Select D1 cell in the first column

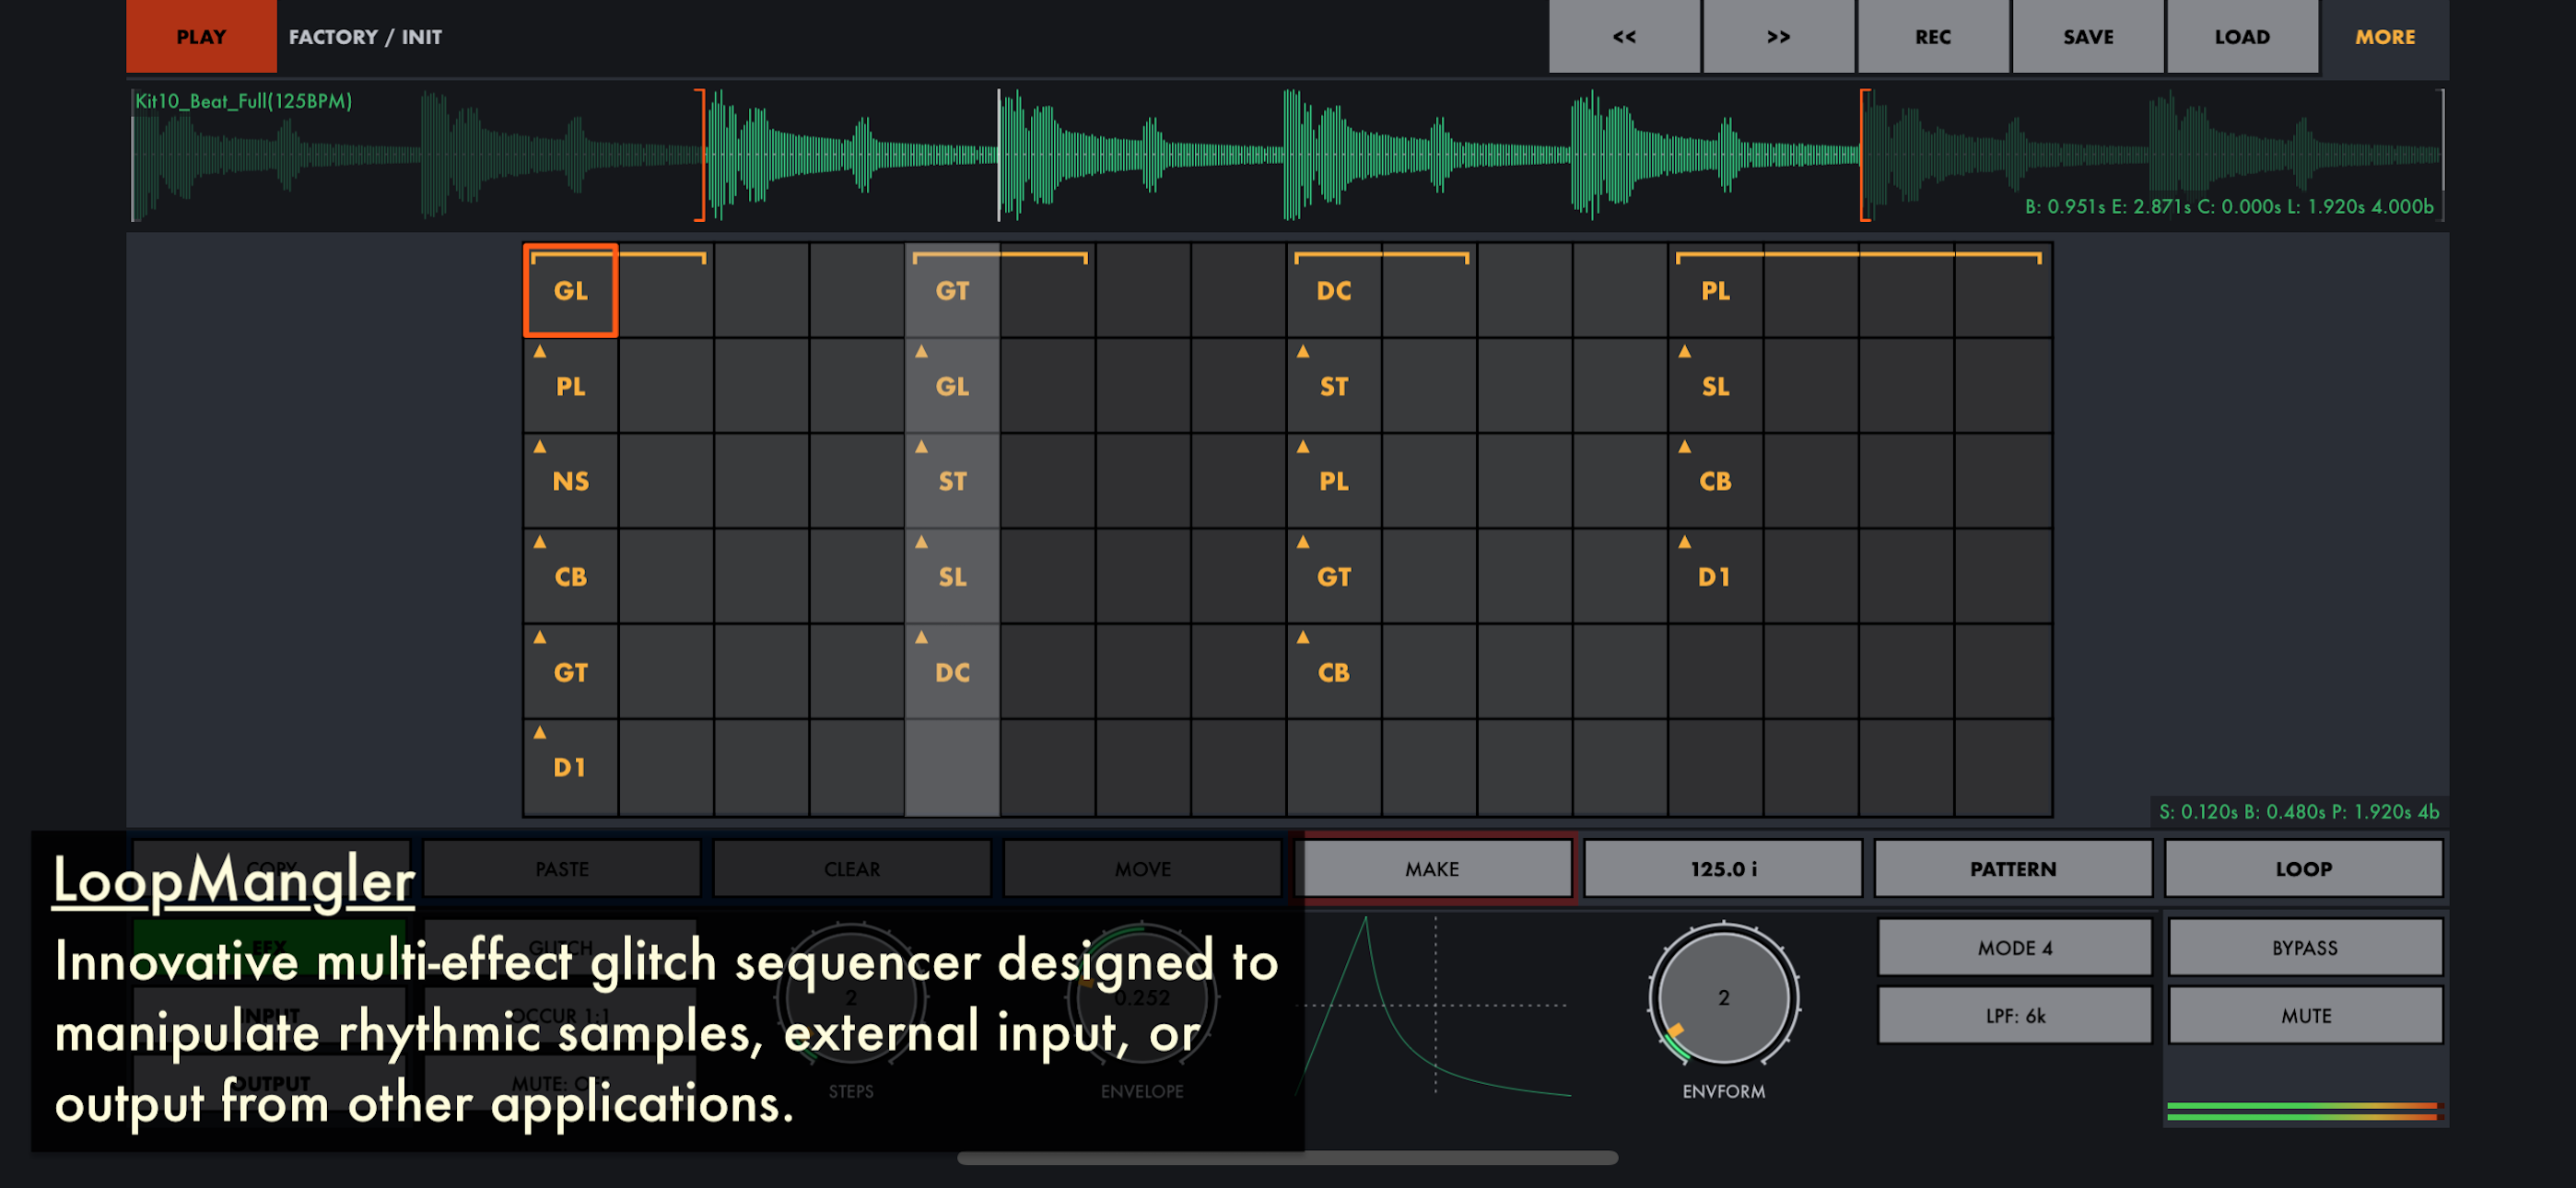[x=571, y=767]
